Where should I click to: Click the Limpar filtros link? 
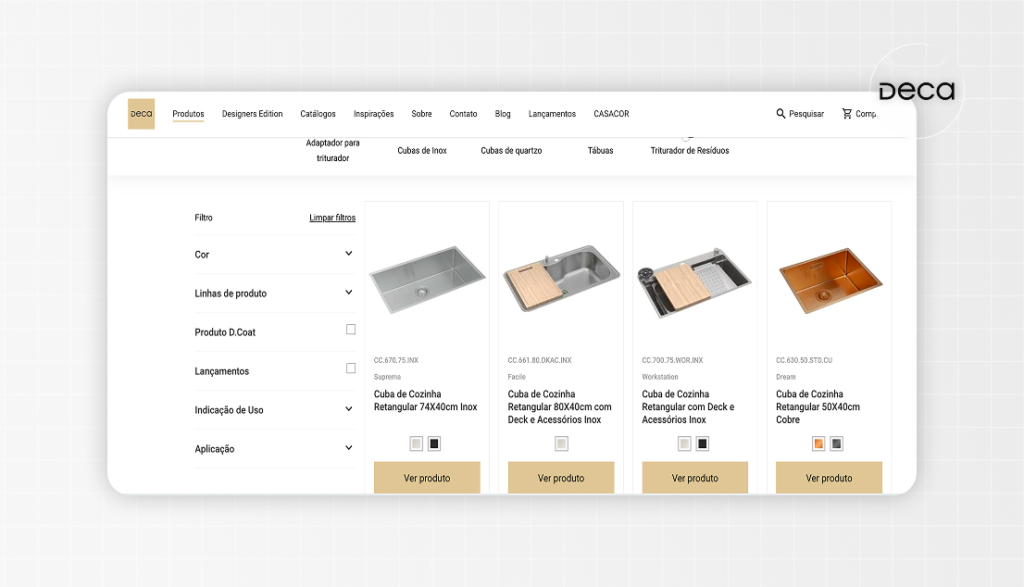[332, 217]
